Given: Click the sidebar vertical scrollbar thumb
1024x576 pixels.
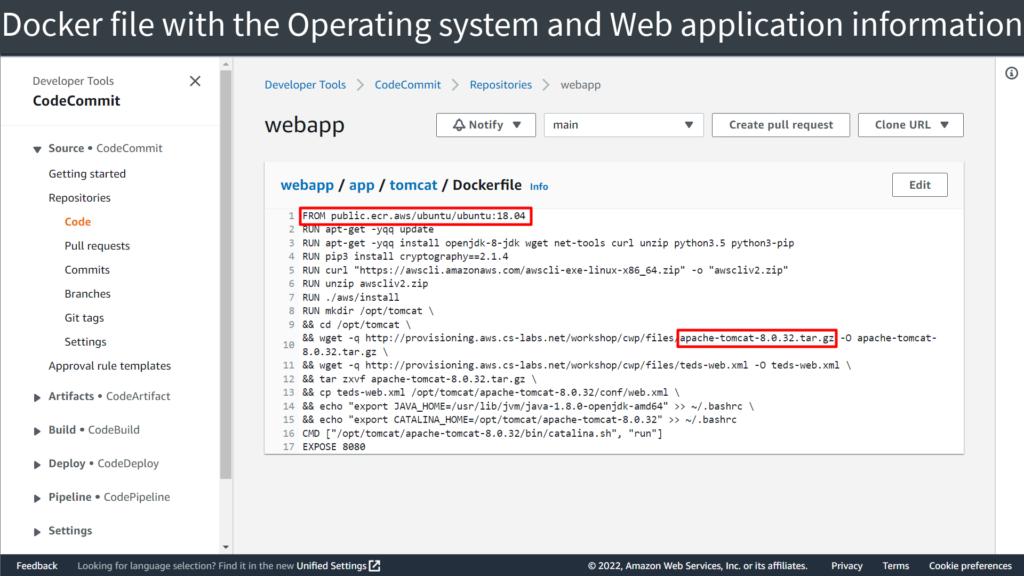Looking at the screenshot, I should click(226, 274).
